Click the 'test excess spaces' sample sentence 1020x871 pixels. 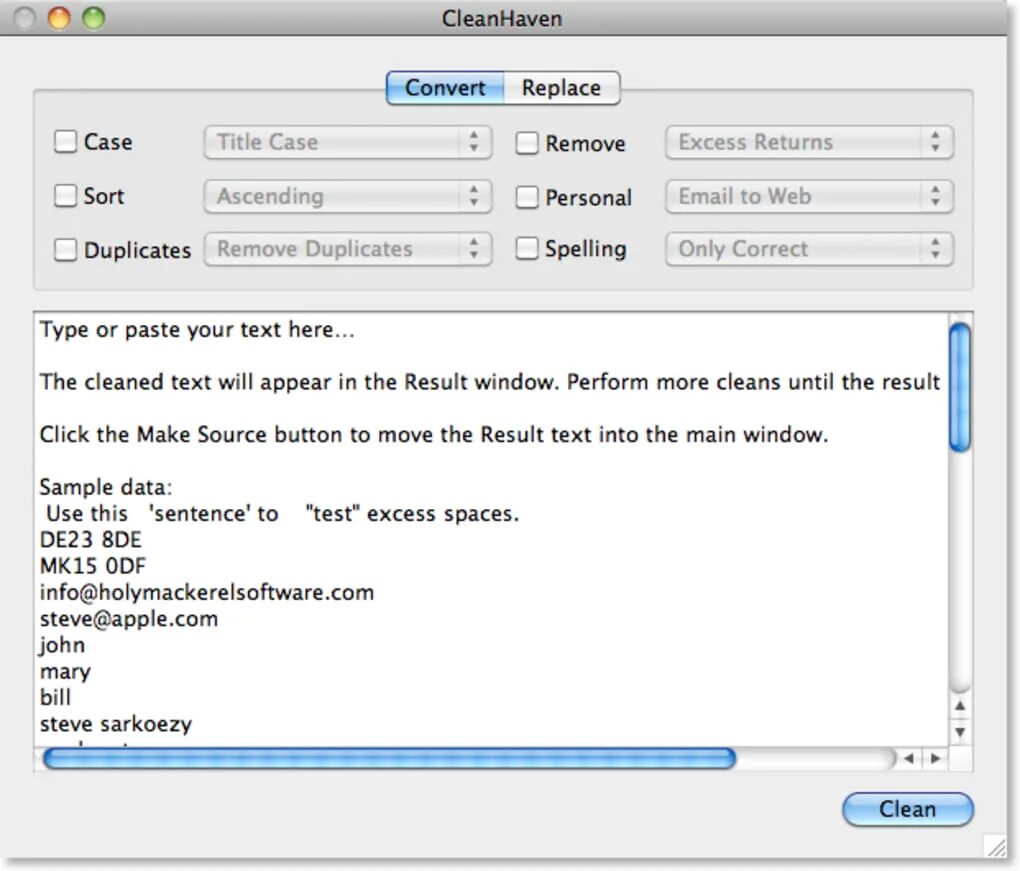click(x=282, y=514)
